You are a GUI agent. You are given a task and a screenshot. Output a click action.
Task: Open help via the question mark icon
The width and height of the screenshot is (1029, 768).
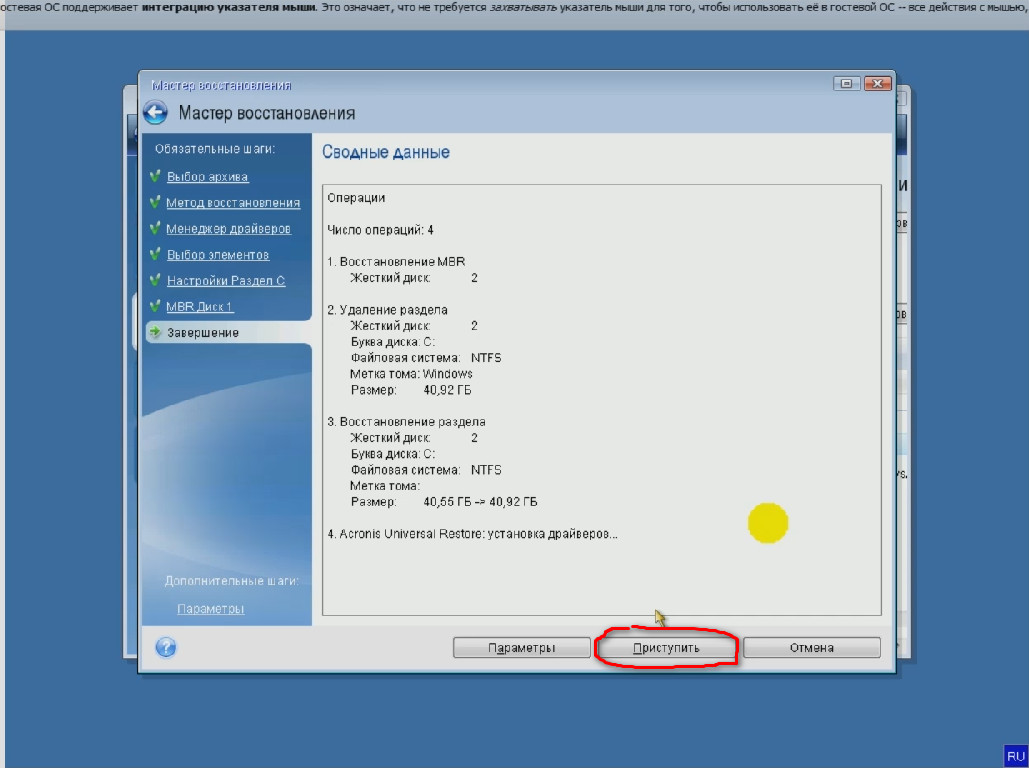tap(166, 648)
